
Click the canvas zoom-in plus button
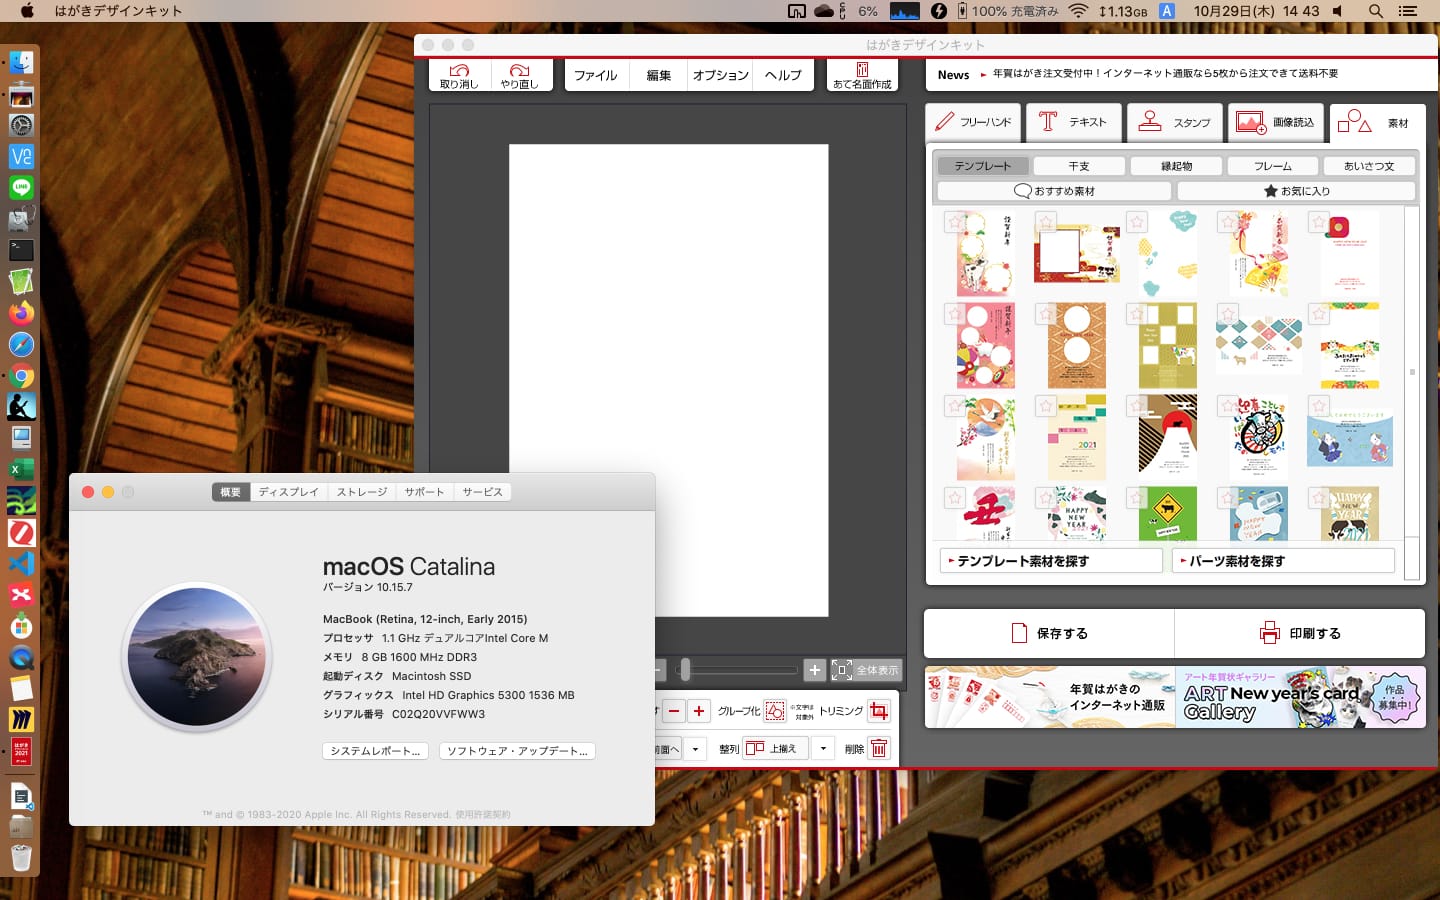[x=815, y=670]
